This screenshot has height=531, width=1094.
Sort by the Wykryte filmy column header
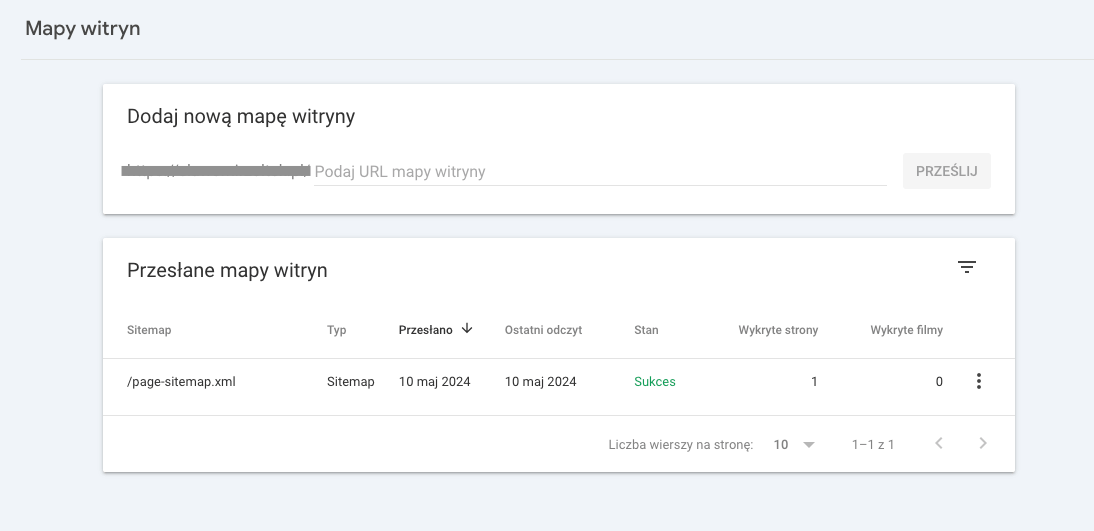click(x=906, y=330)
